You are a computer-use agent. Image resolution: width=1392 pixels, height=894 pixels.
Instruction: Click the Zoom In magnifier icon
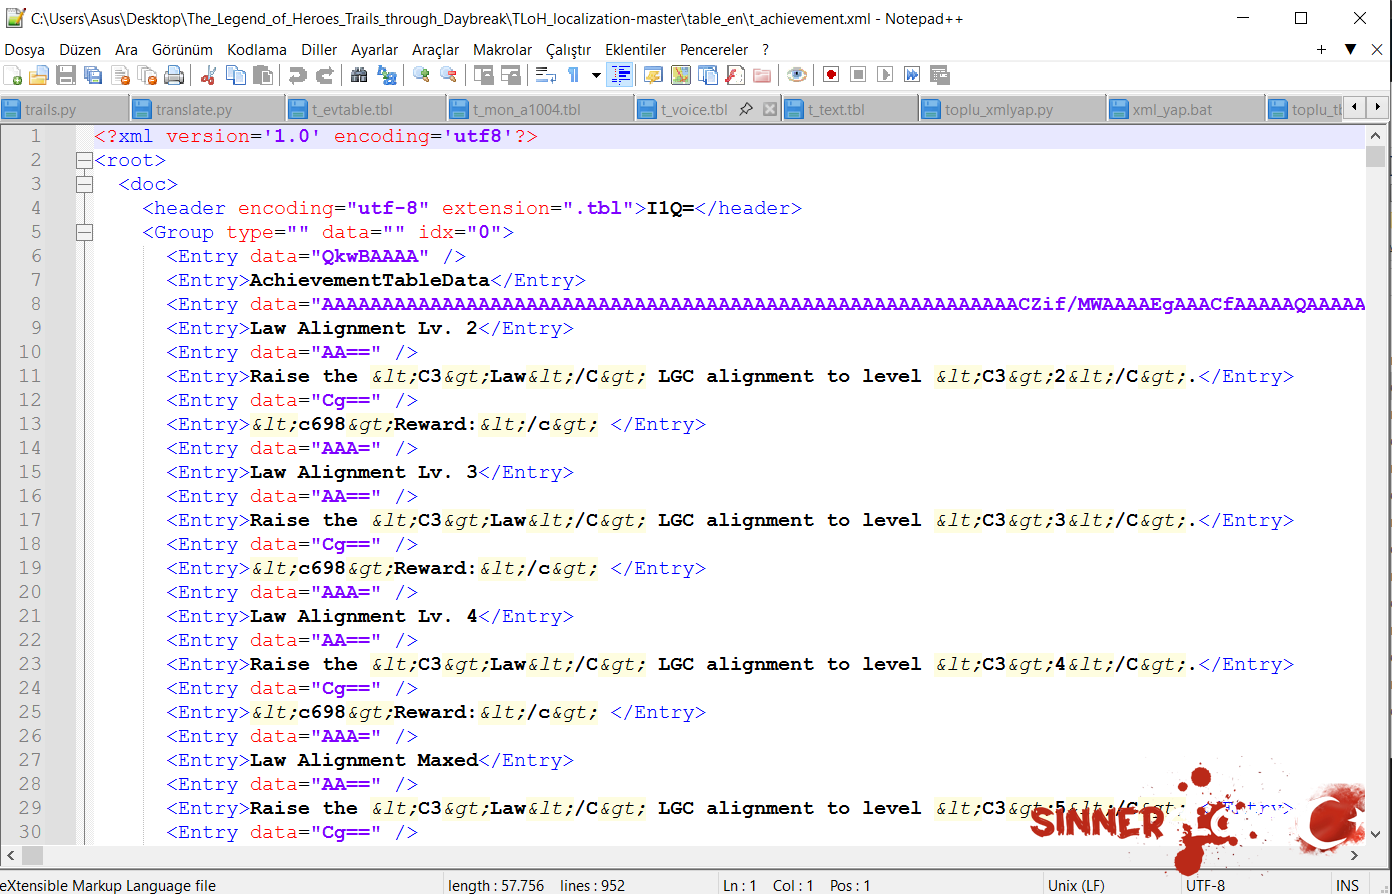(421, 75)
